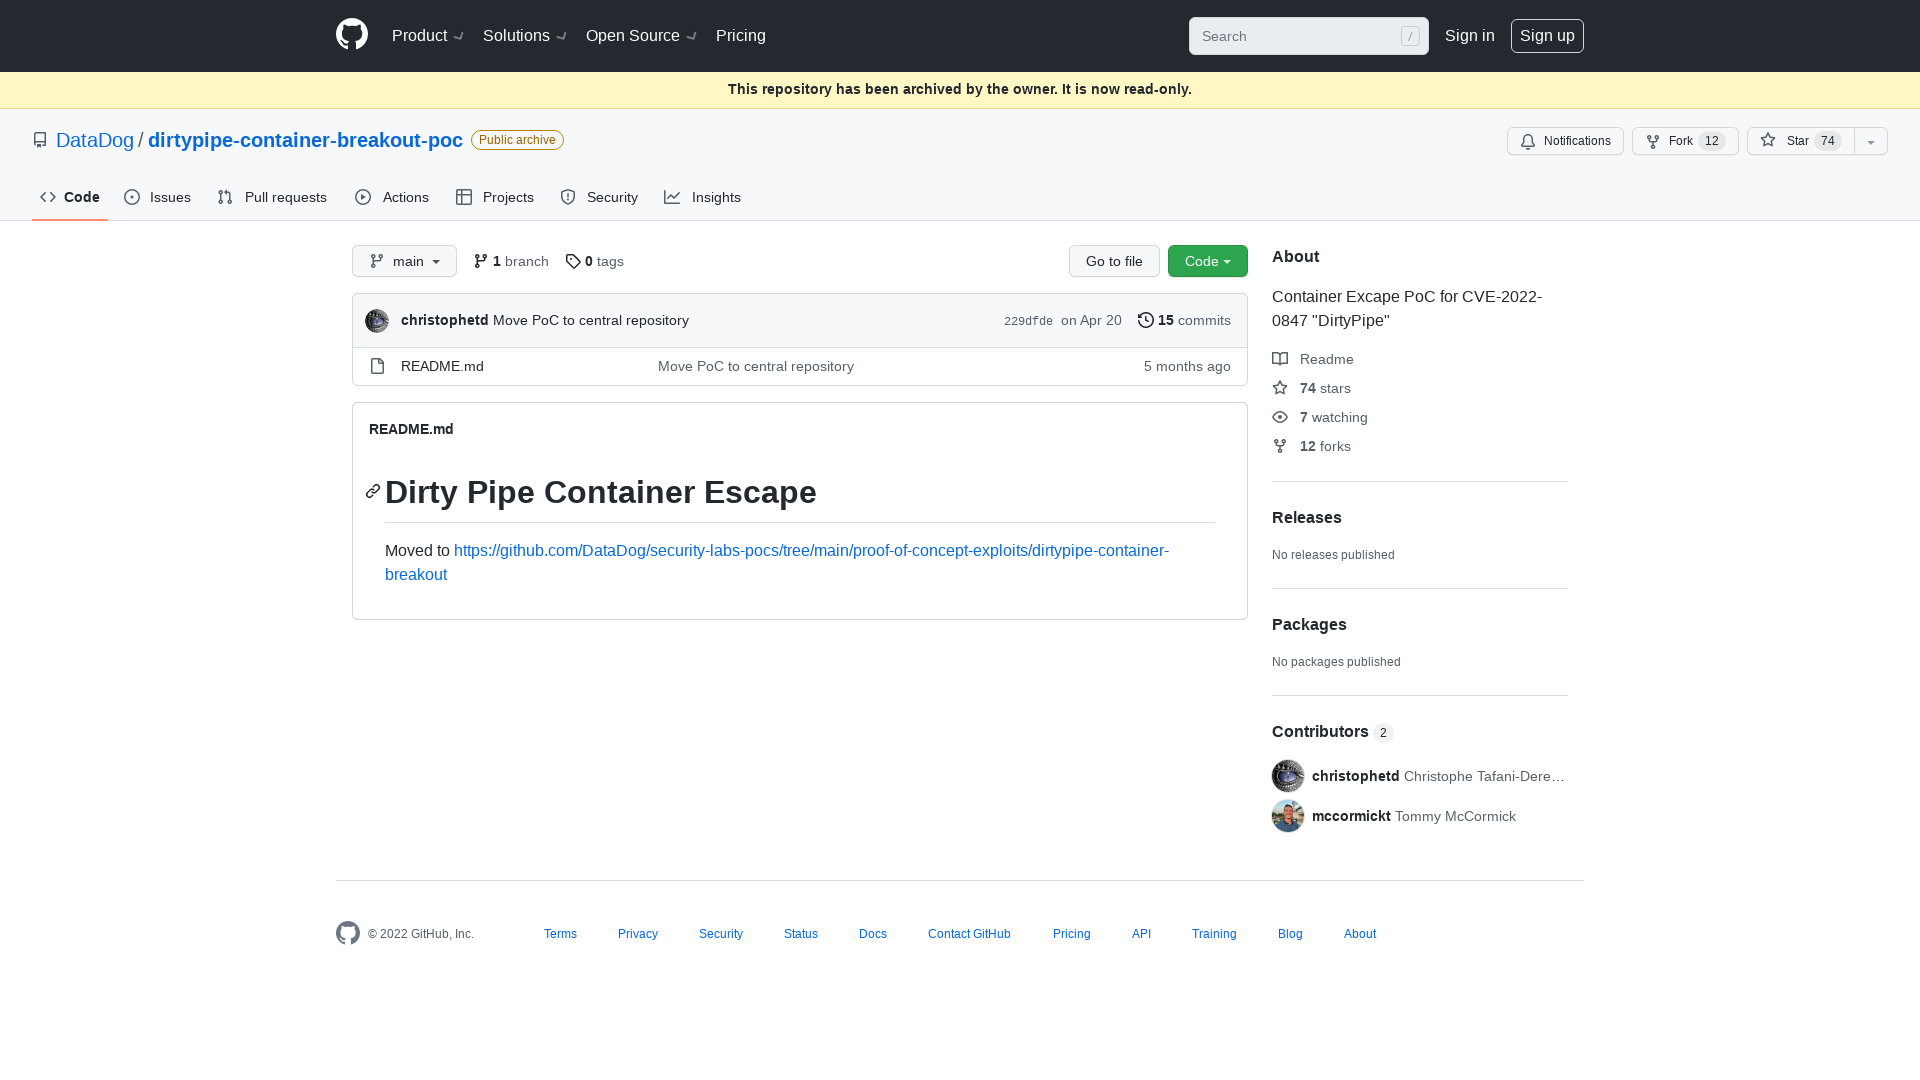Click the Public archive badge
Screen dimensions: 1920x1080
click(517, 140)
